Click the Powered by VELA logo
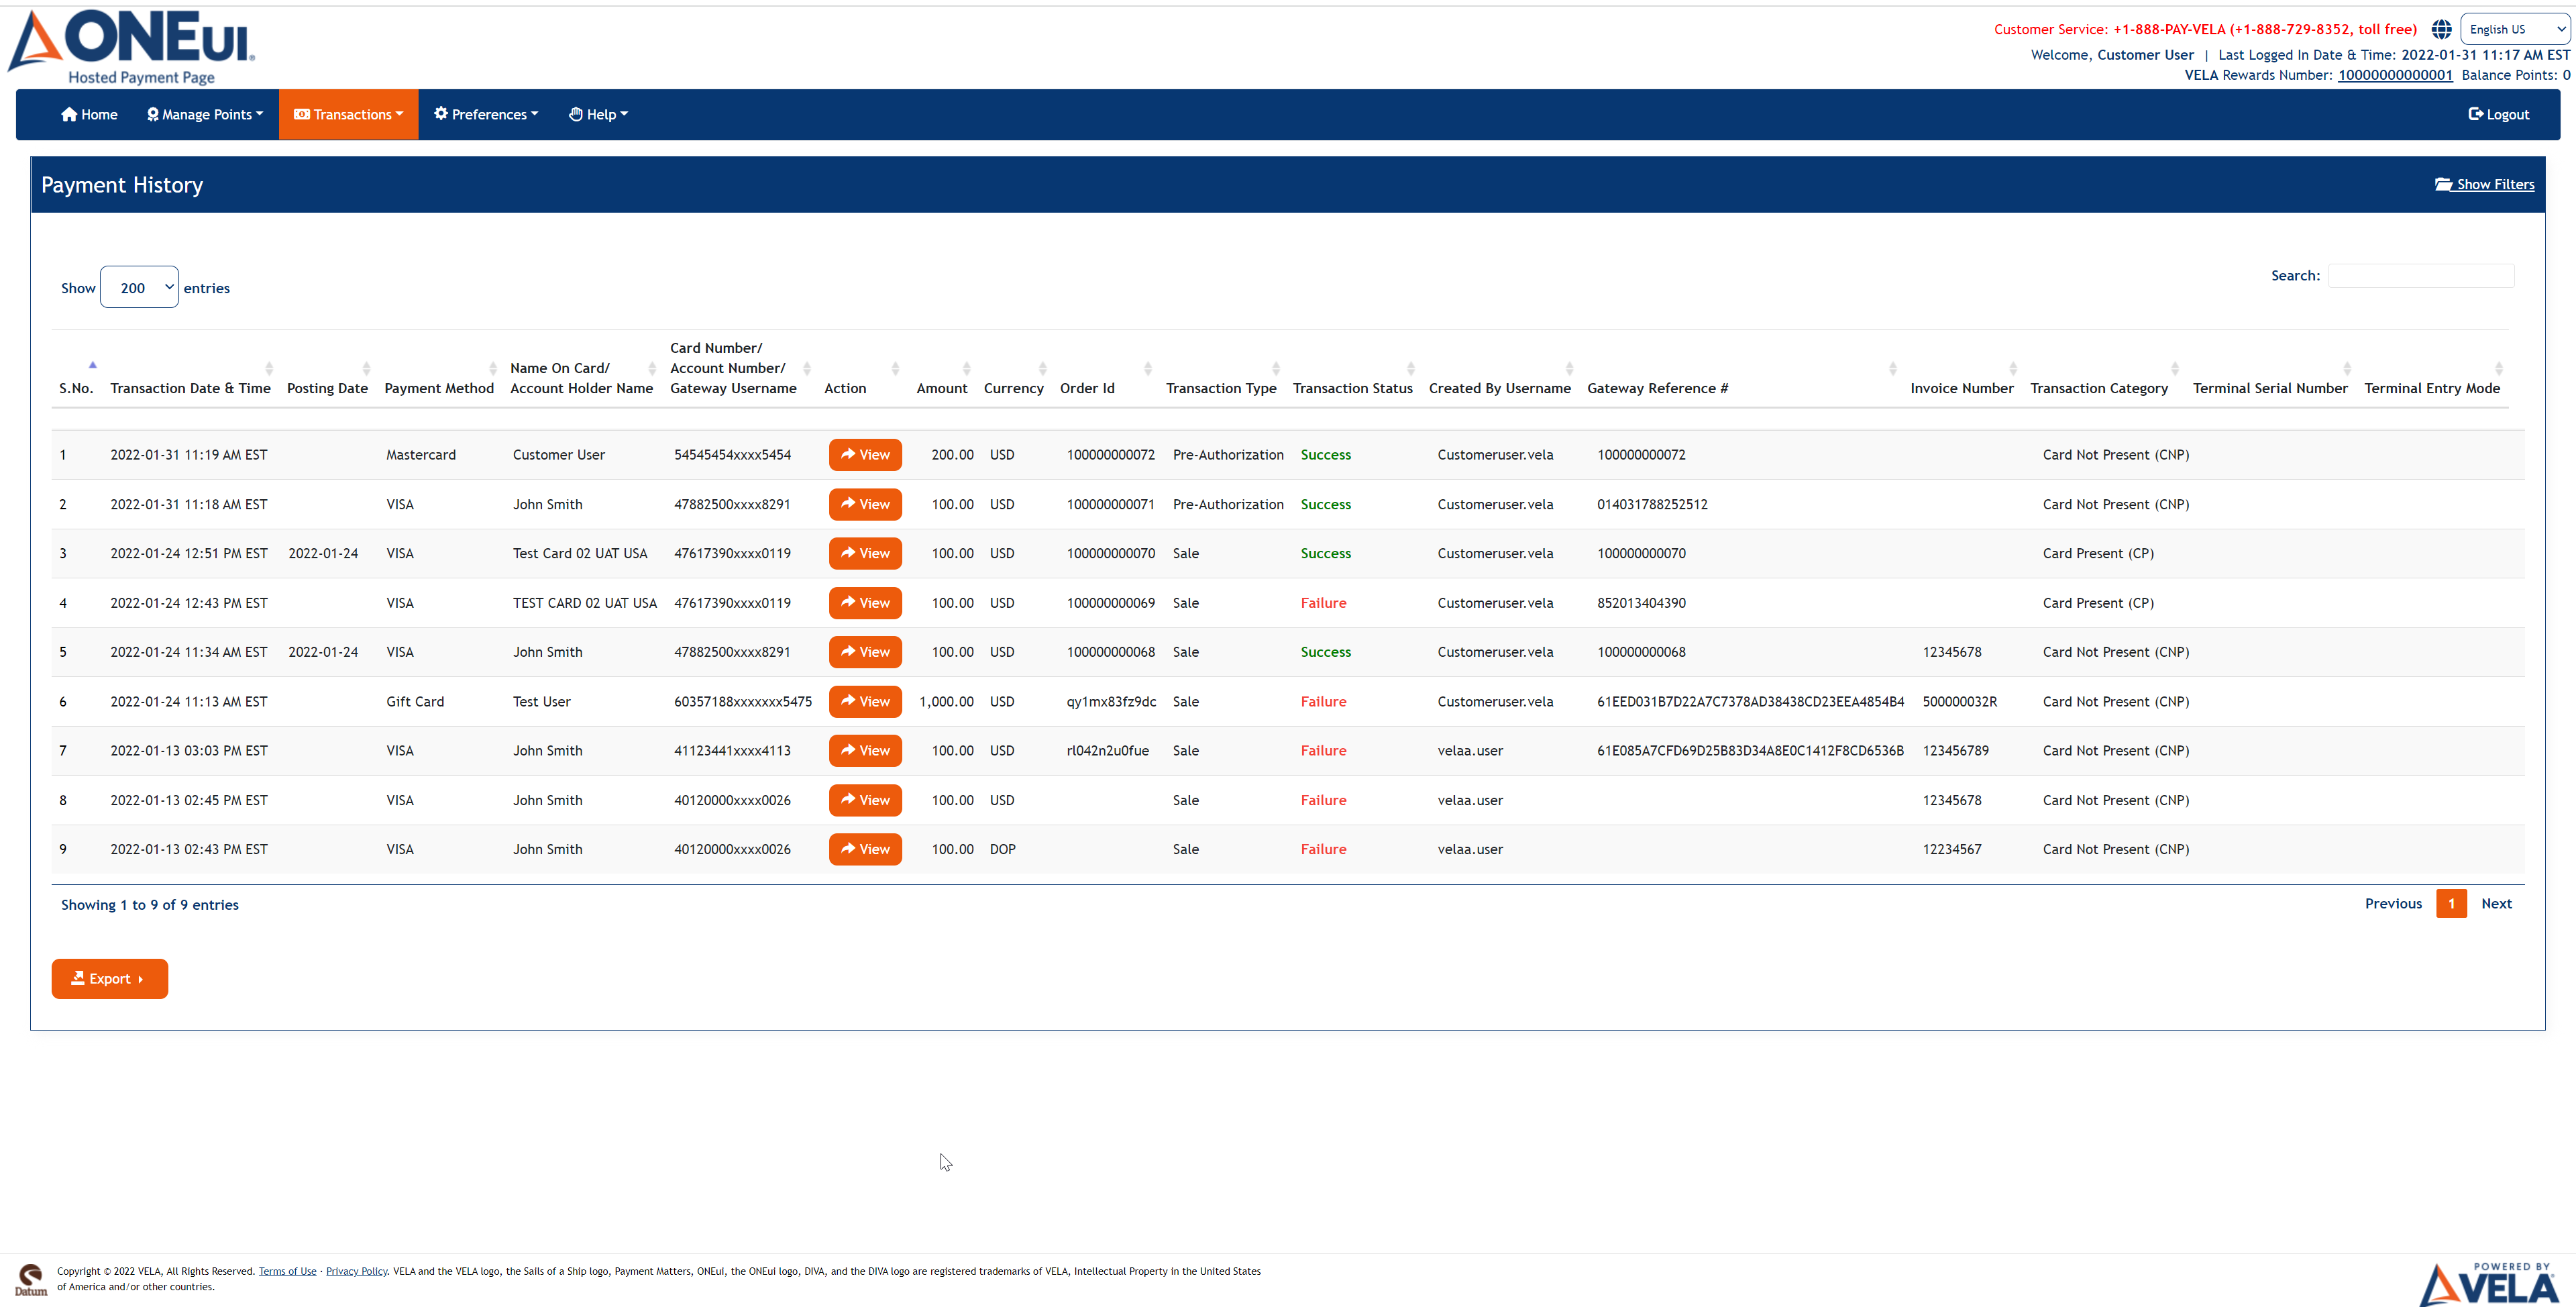This screenshot has height=1307, width=2576. coord(2488,1284)
